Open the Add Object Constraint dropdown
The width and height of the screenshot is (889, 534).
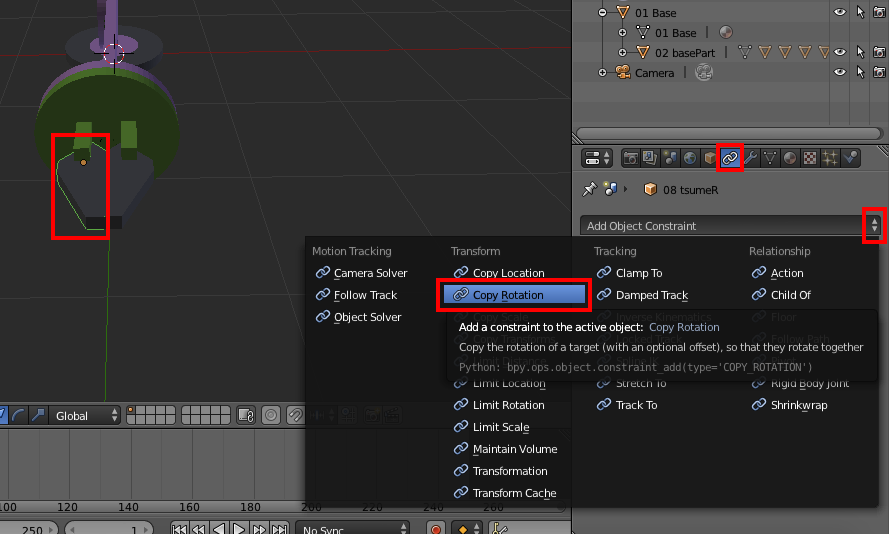[x=731, y=226]
